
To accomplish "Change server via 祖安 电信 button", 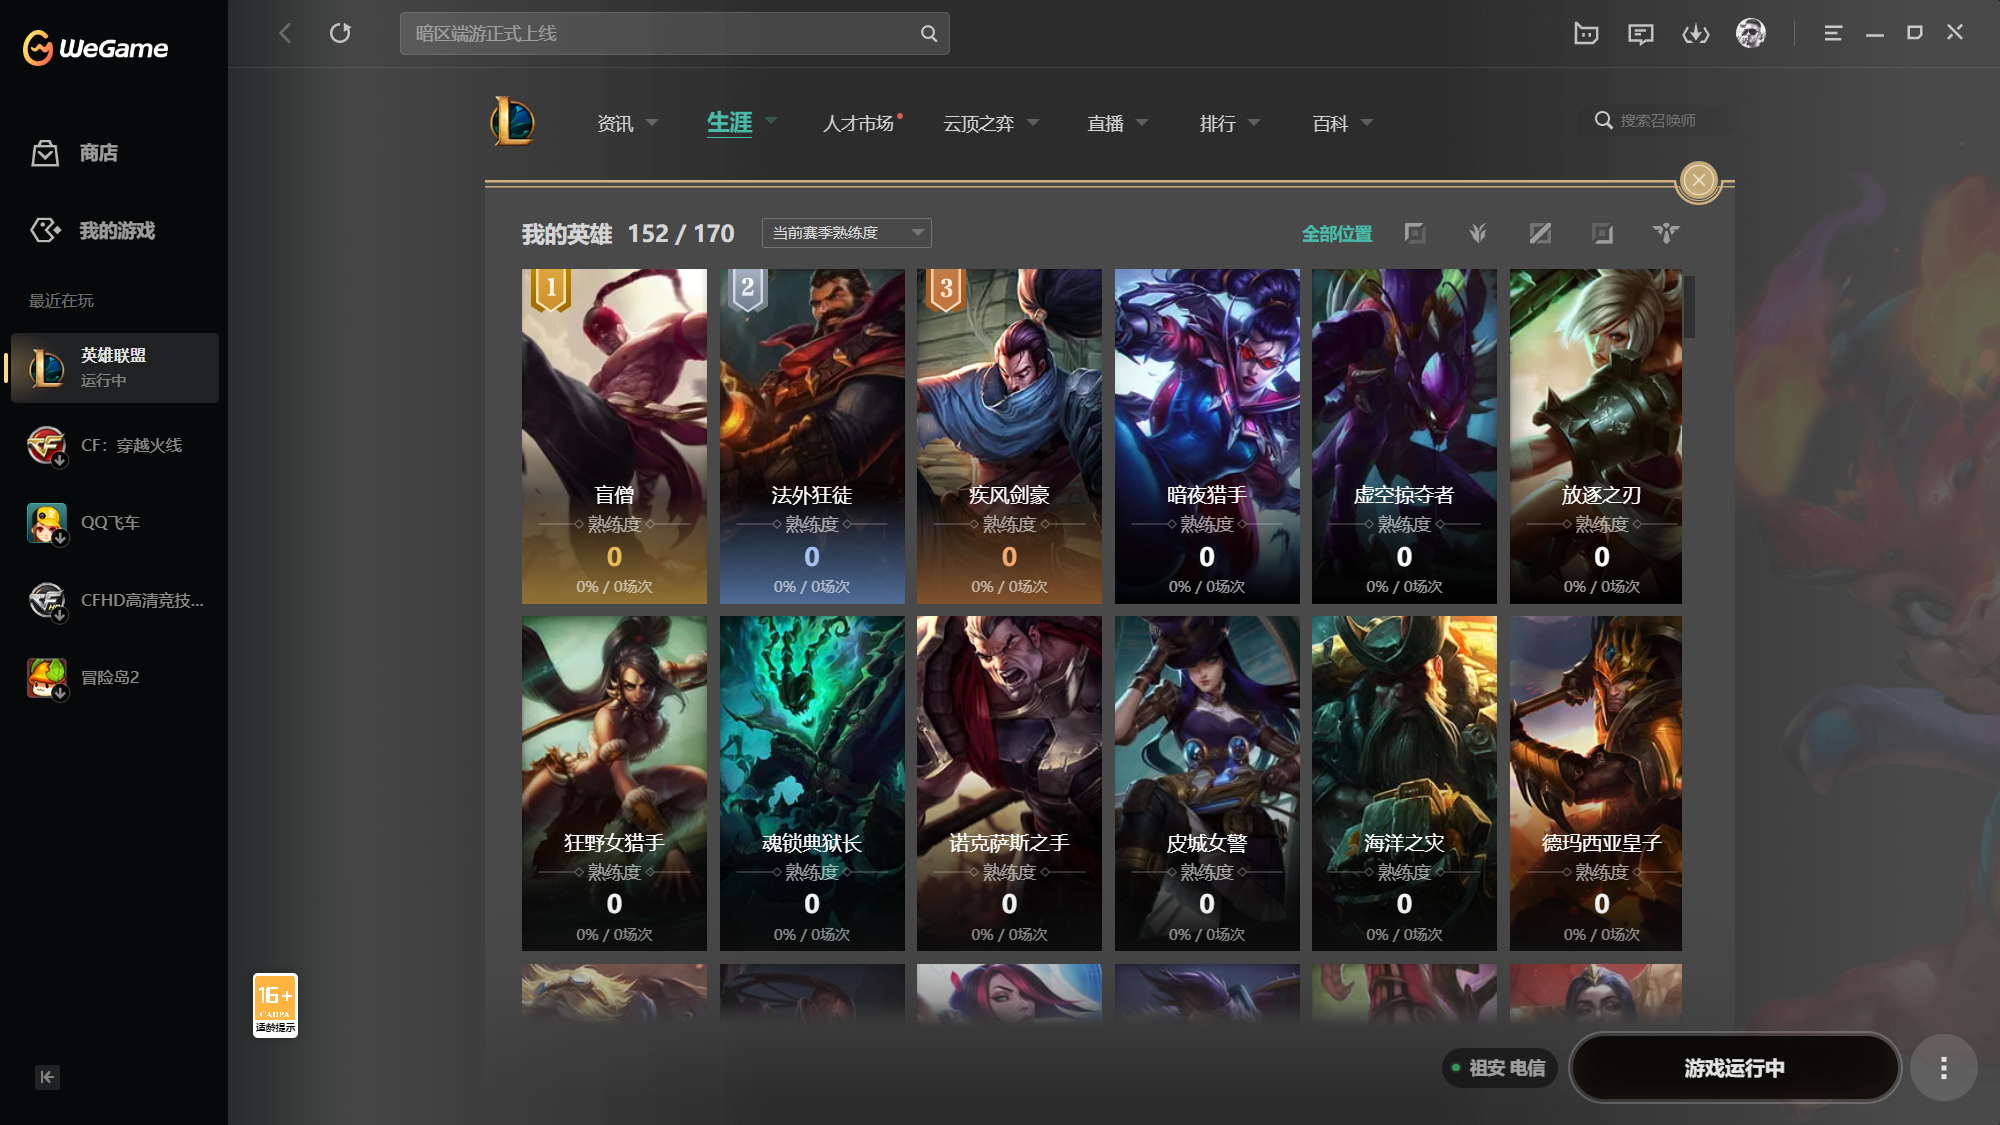I will tap(1499, 1068).
